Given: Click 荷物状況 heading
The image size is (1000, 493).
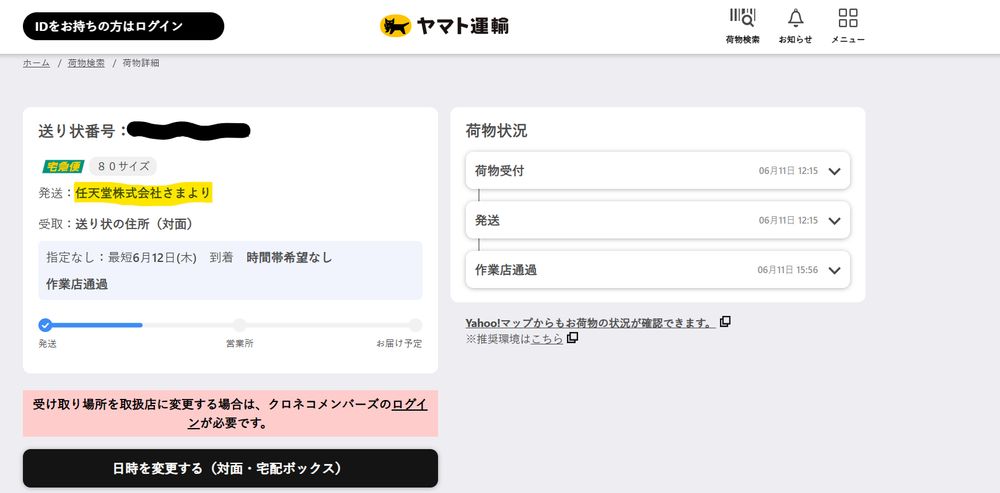Looking at the screenshot, I should pos(496,131).
